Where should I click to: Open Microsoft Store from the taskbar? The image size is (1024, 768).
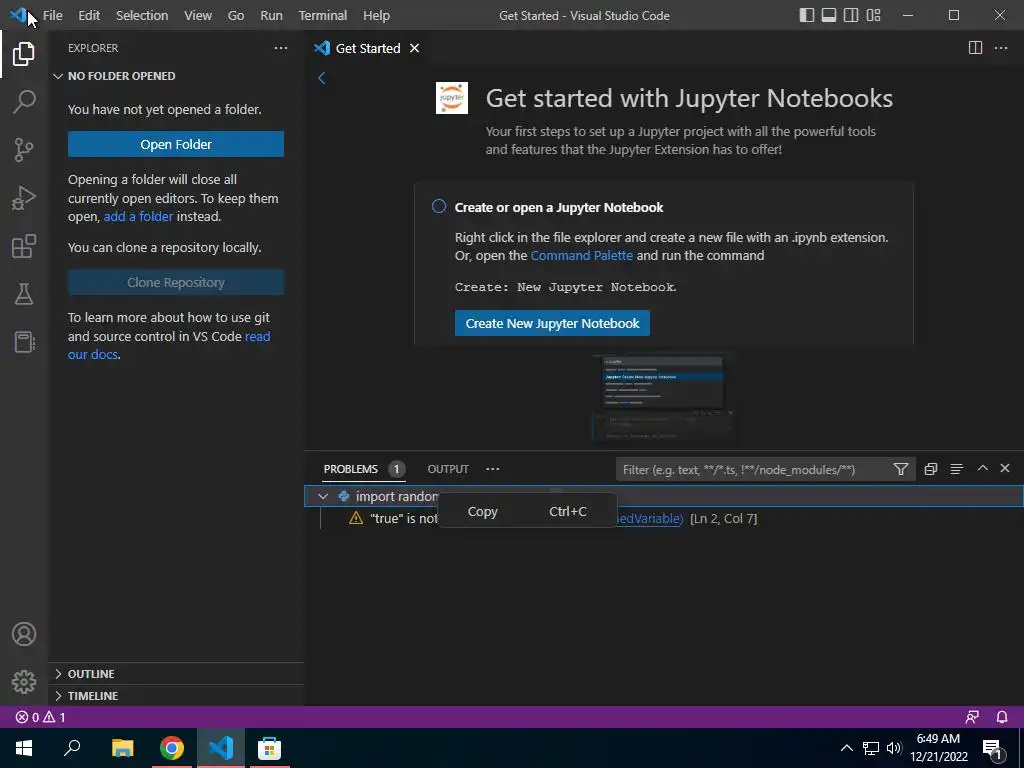point(269,748)
